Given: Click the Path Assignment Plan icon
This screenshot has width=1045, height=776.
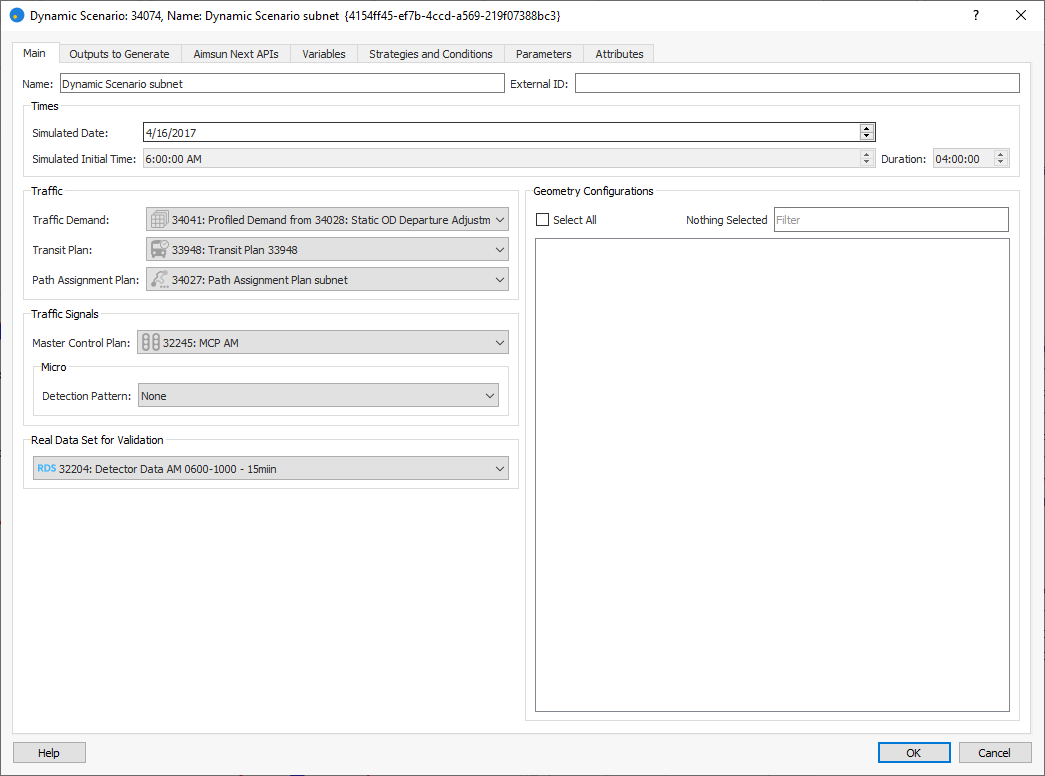Looking at the screenshot, I should point(159,280).
